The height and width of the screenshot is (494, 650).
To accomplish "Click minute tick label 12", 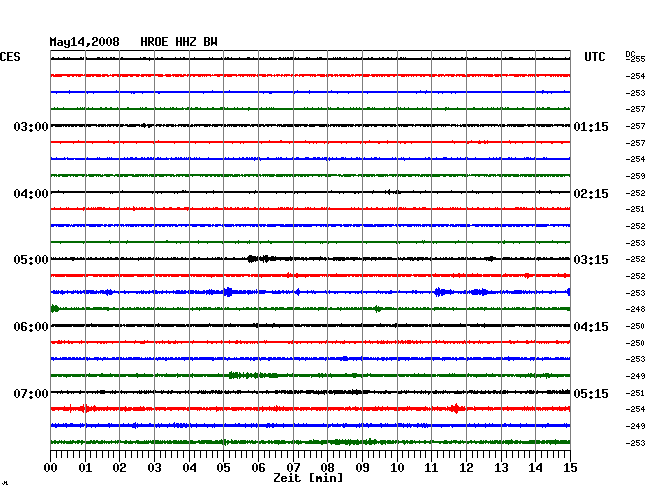I will (466, 468).
